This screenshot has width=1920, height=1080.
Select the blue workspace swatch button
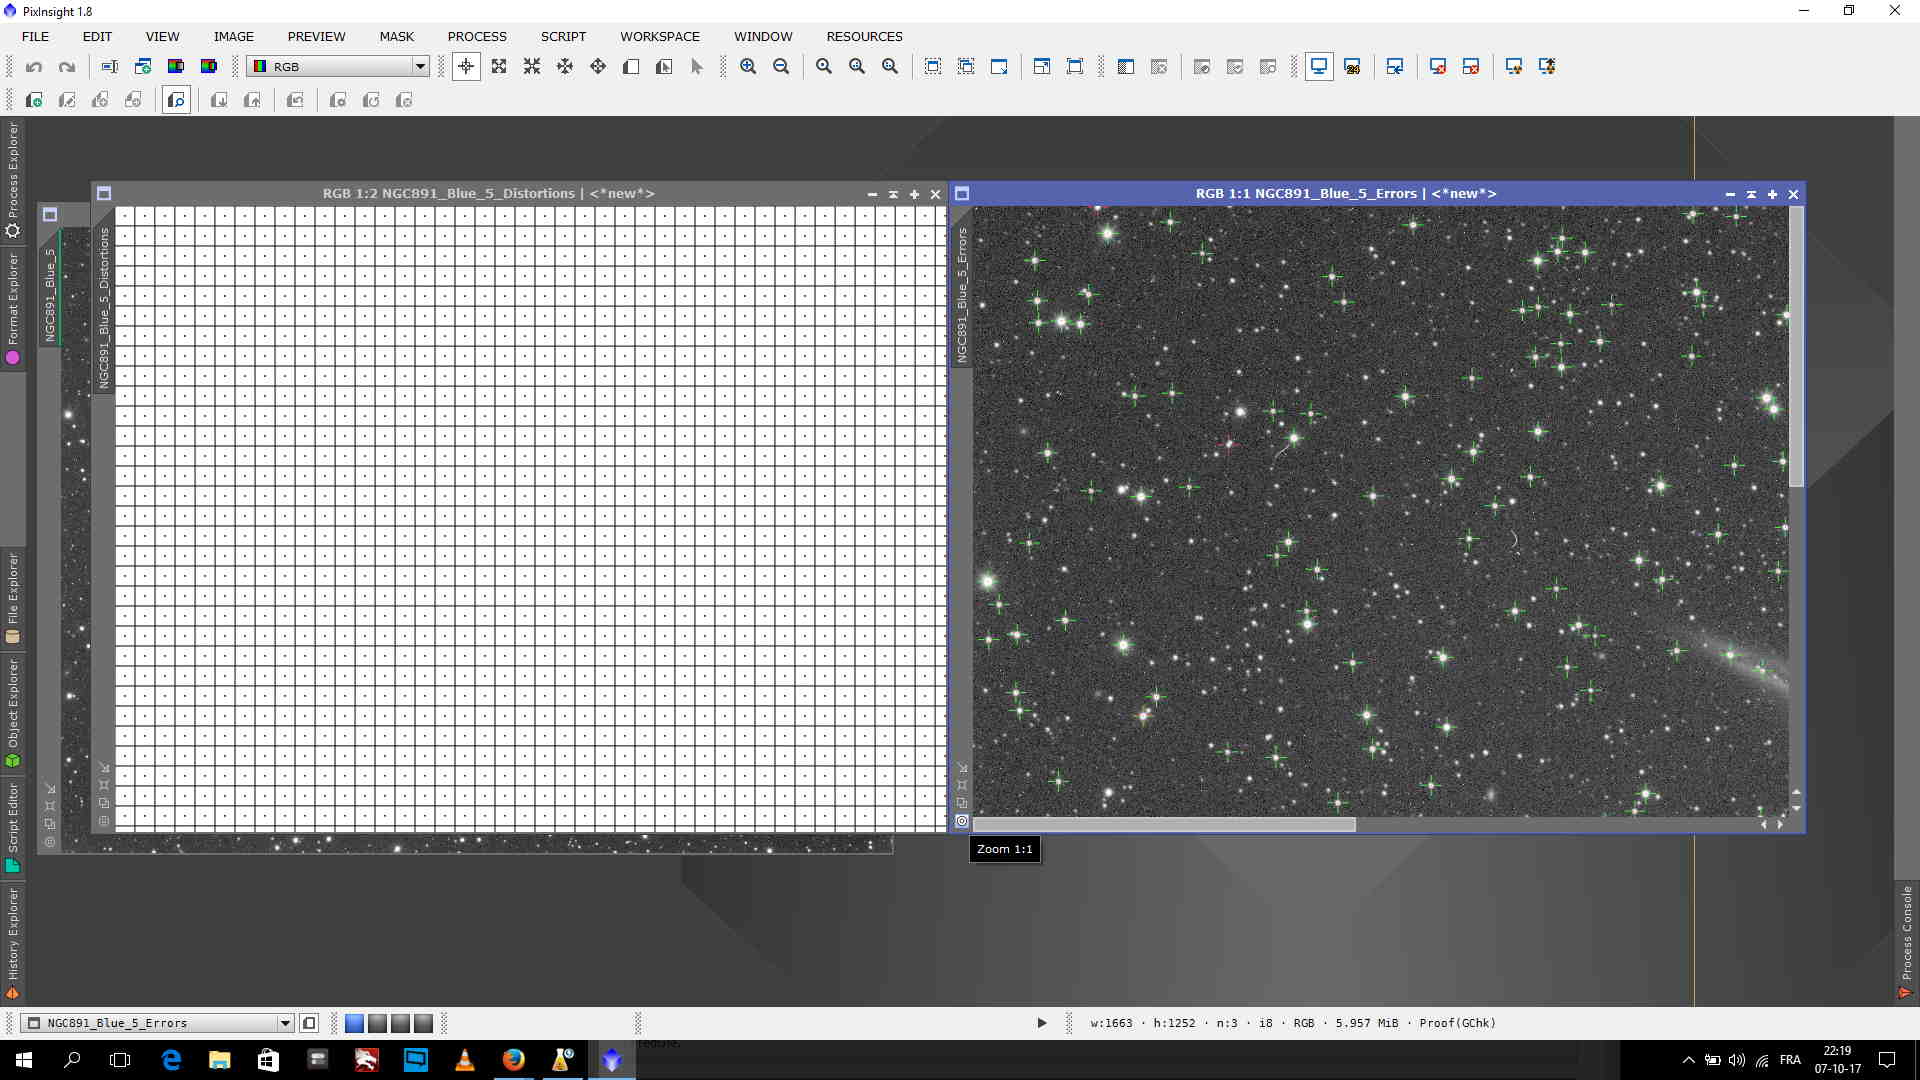tap(354, 1023)
